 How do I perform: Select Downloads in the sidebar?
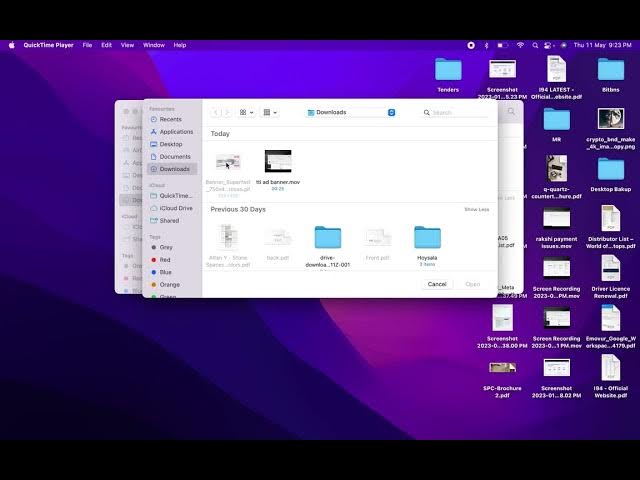tap(172, 169)
